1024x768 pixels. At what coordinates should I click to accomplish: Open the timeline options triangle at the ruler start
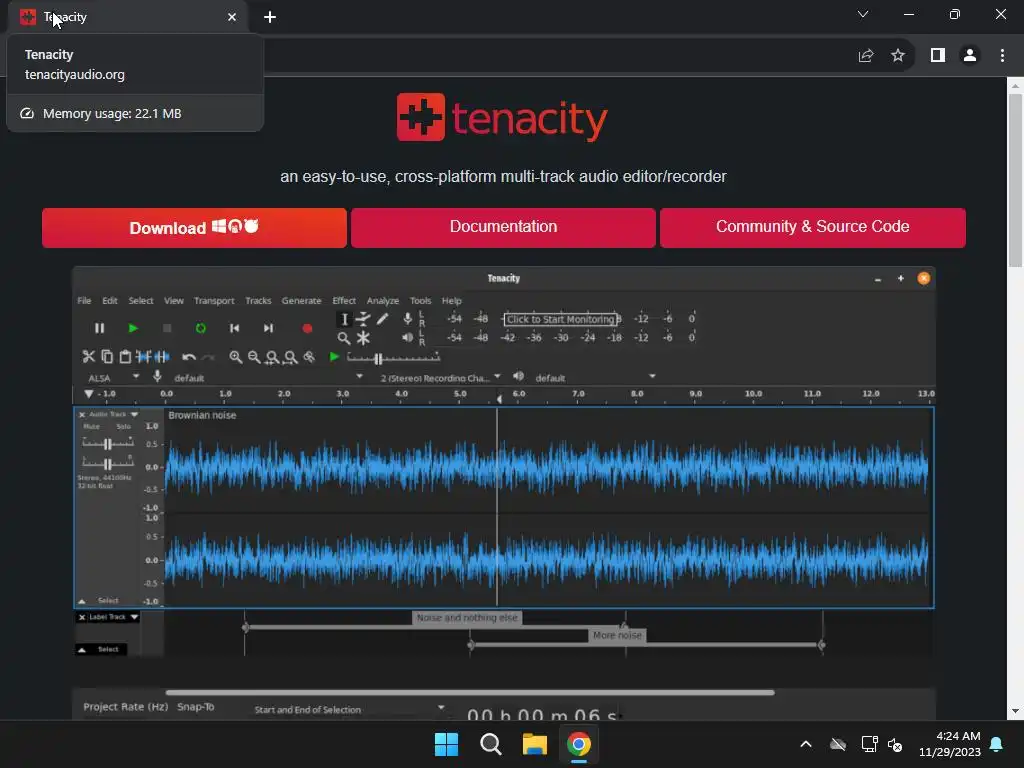(88, 394)
